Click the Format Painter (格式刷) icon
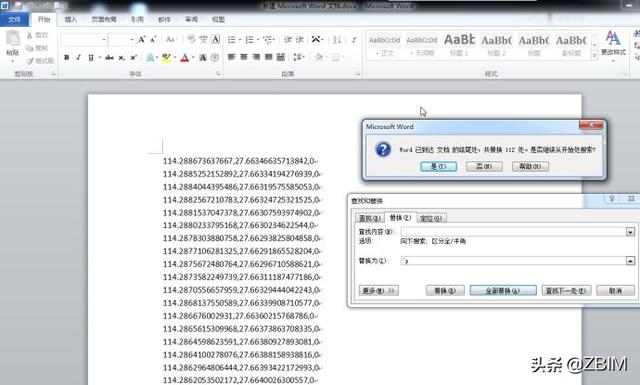The height and width of the screenshot is (385, 640). point(30,61)
